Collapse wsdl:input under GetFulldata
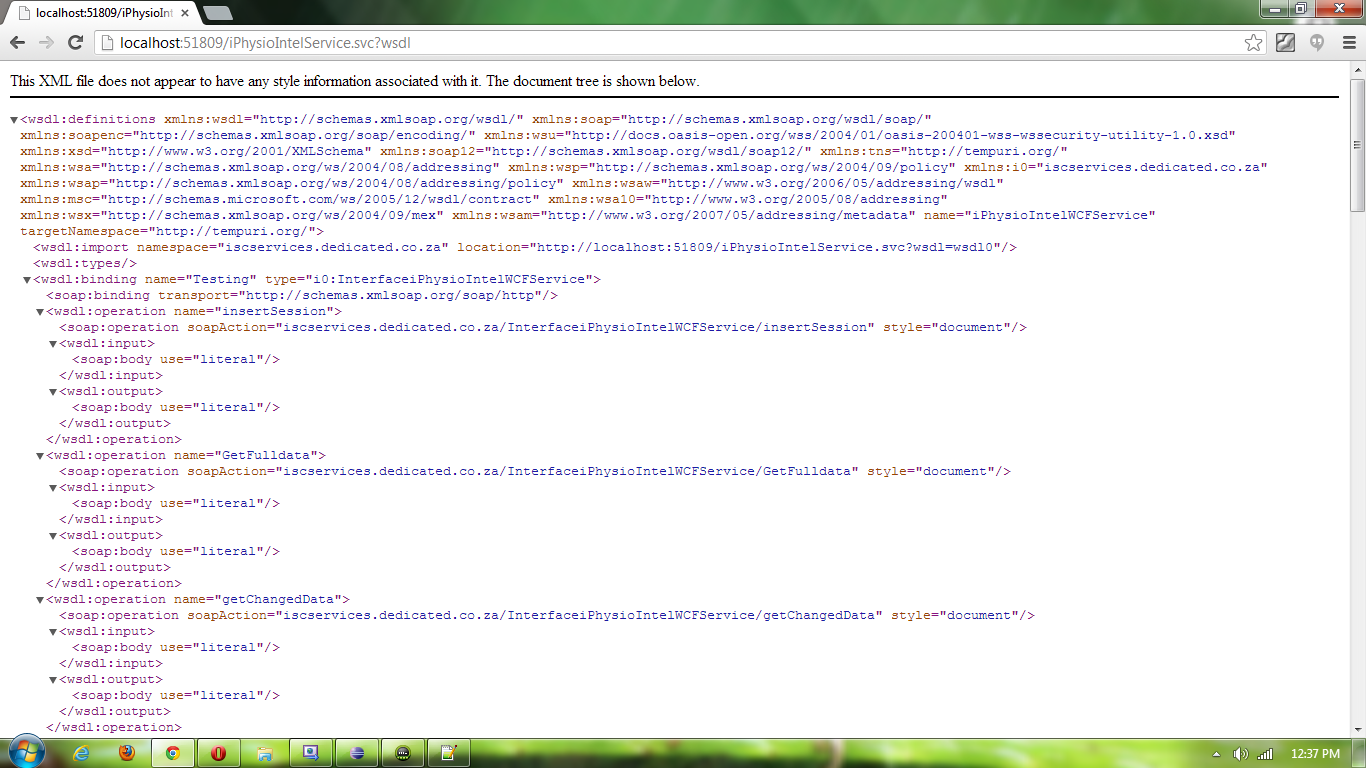Viewport: 1366px width, 768px height. 53,488
